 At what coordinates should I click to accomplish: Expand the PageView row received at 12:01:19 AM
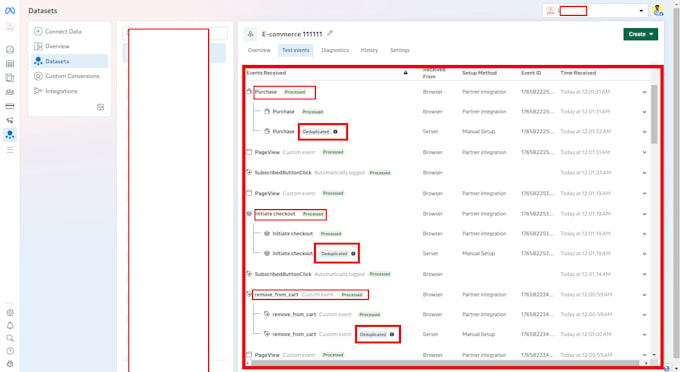[x=644, y=193]
